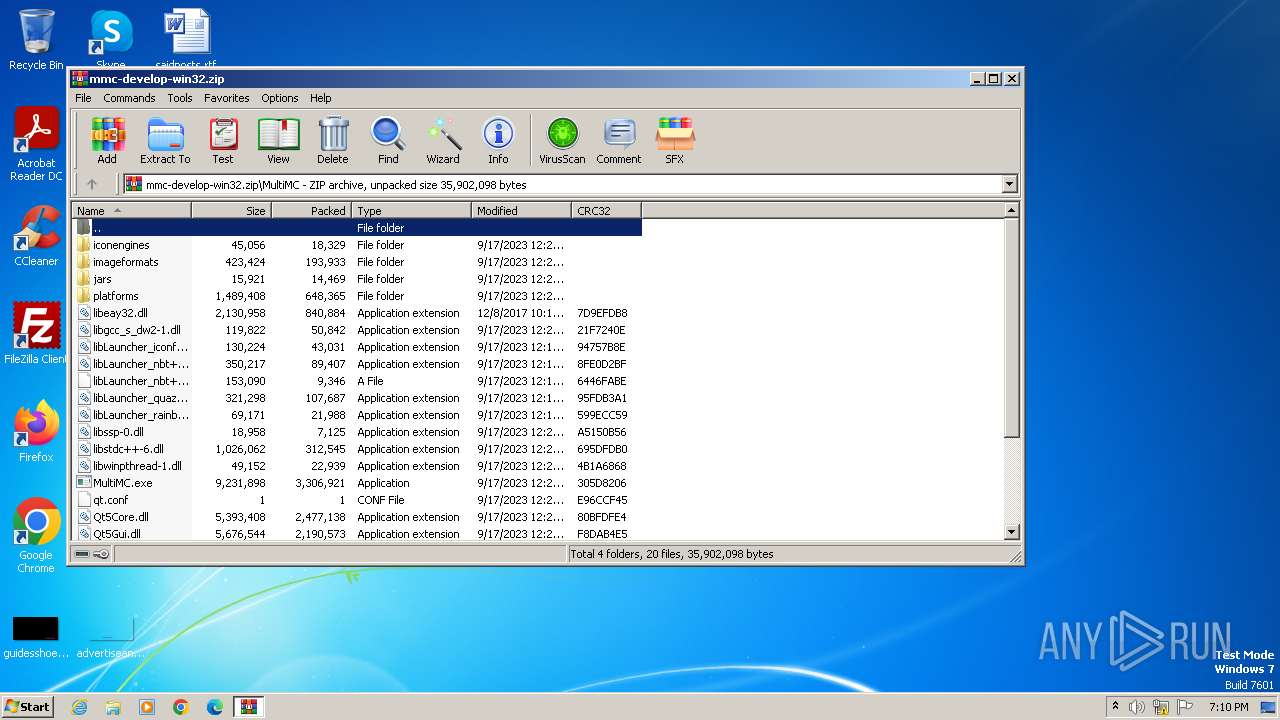1280x720 pixels.
Task: Start VirusScan on archive
Action: (x=562, y=141)
